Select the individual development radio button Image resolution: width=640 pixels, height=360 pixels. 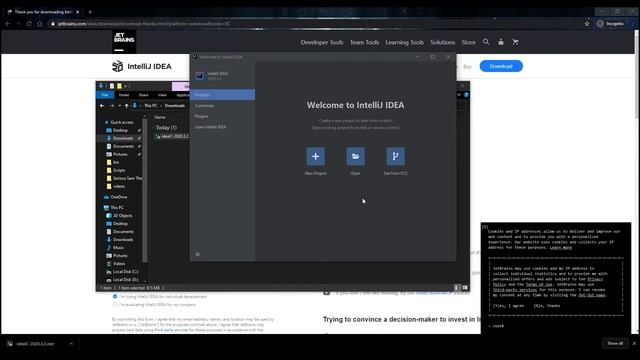click(115, 296)
